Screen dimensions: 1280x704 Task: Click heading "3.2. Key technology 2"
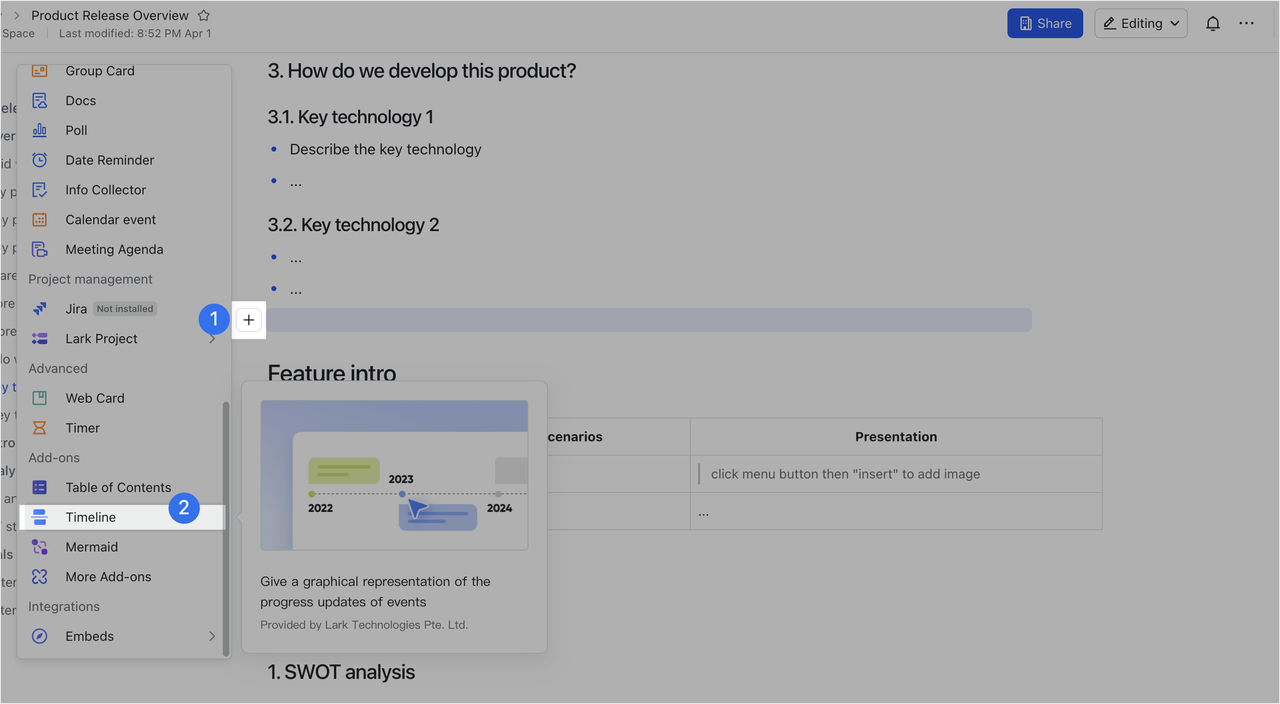click(353, 225)
